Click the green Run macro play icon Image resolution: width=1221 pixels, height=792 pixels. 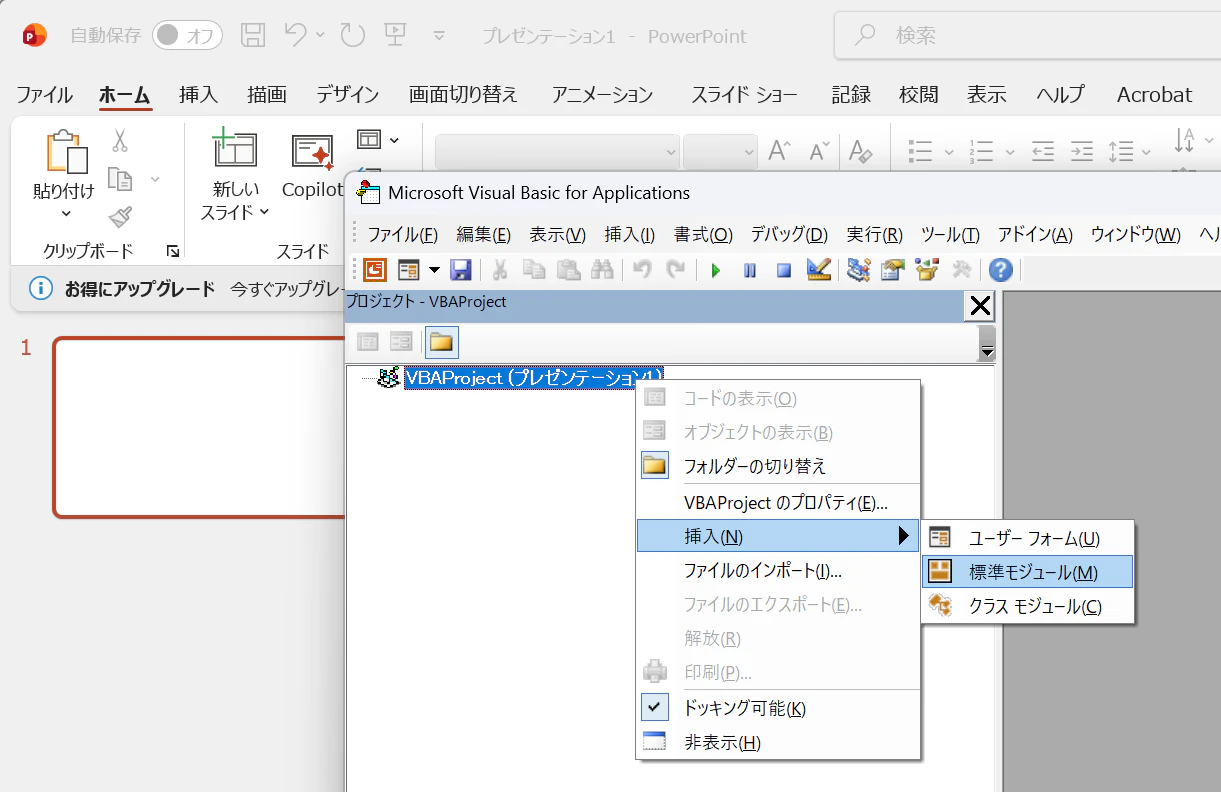(716, 270)
